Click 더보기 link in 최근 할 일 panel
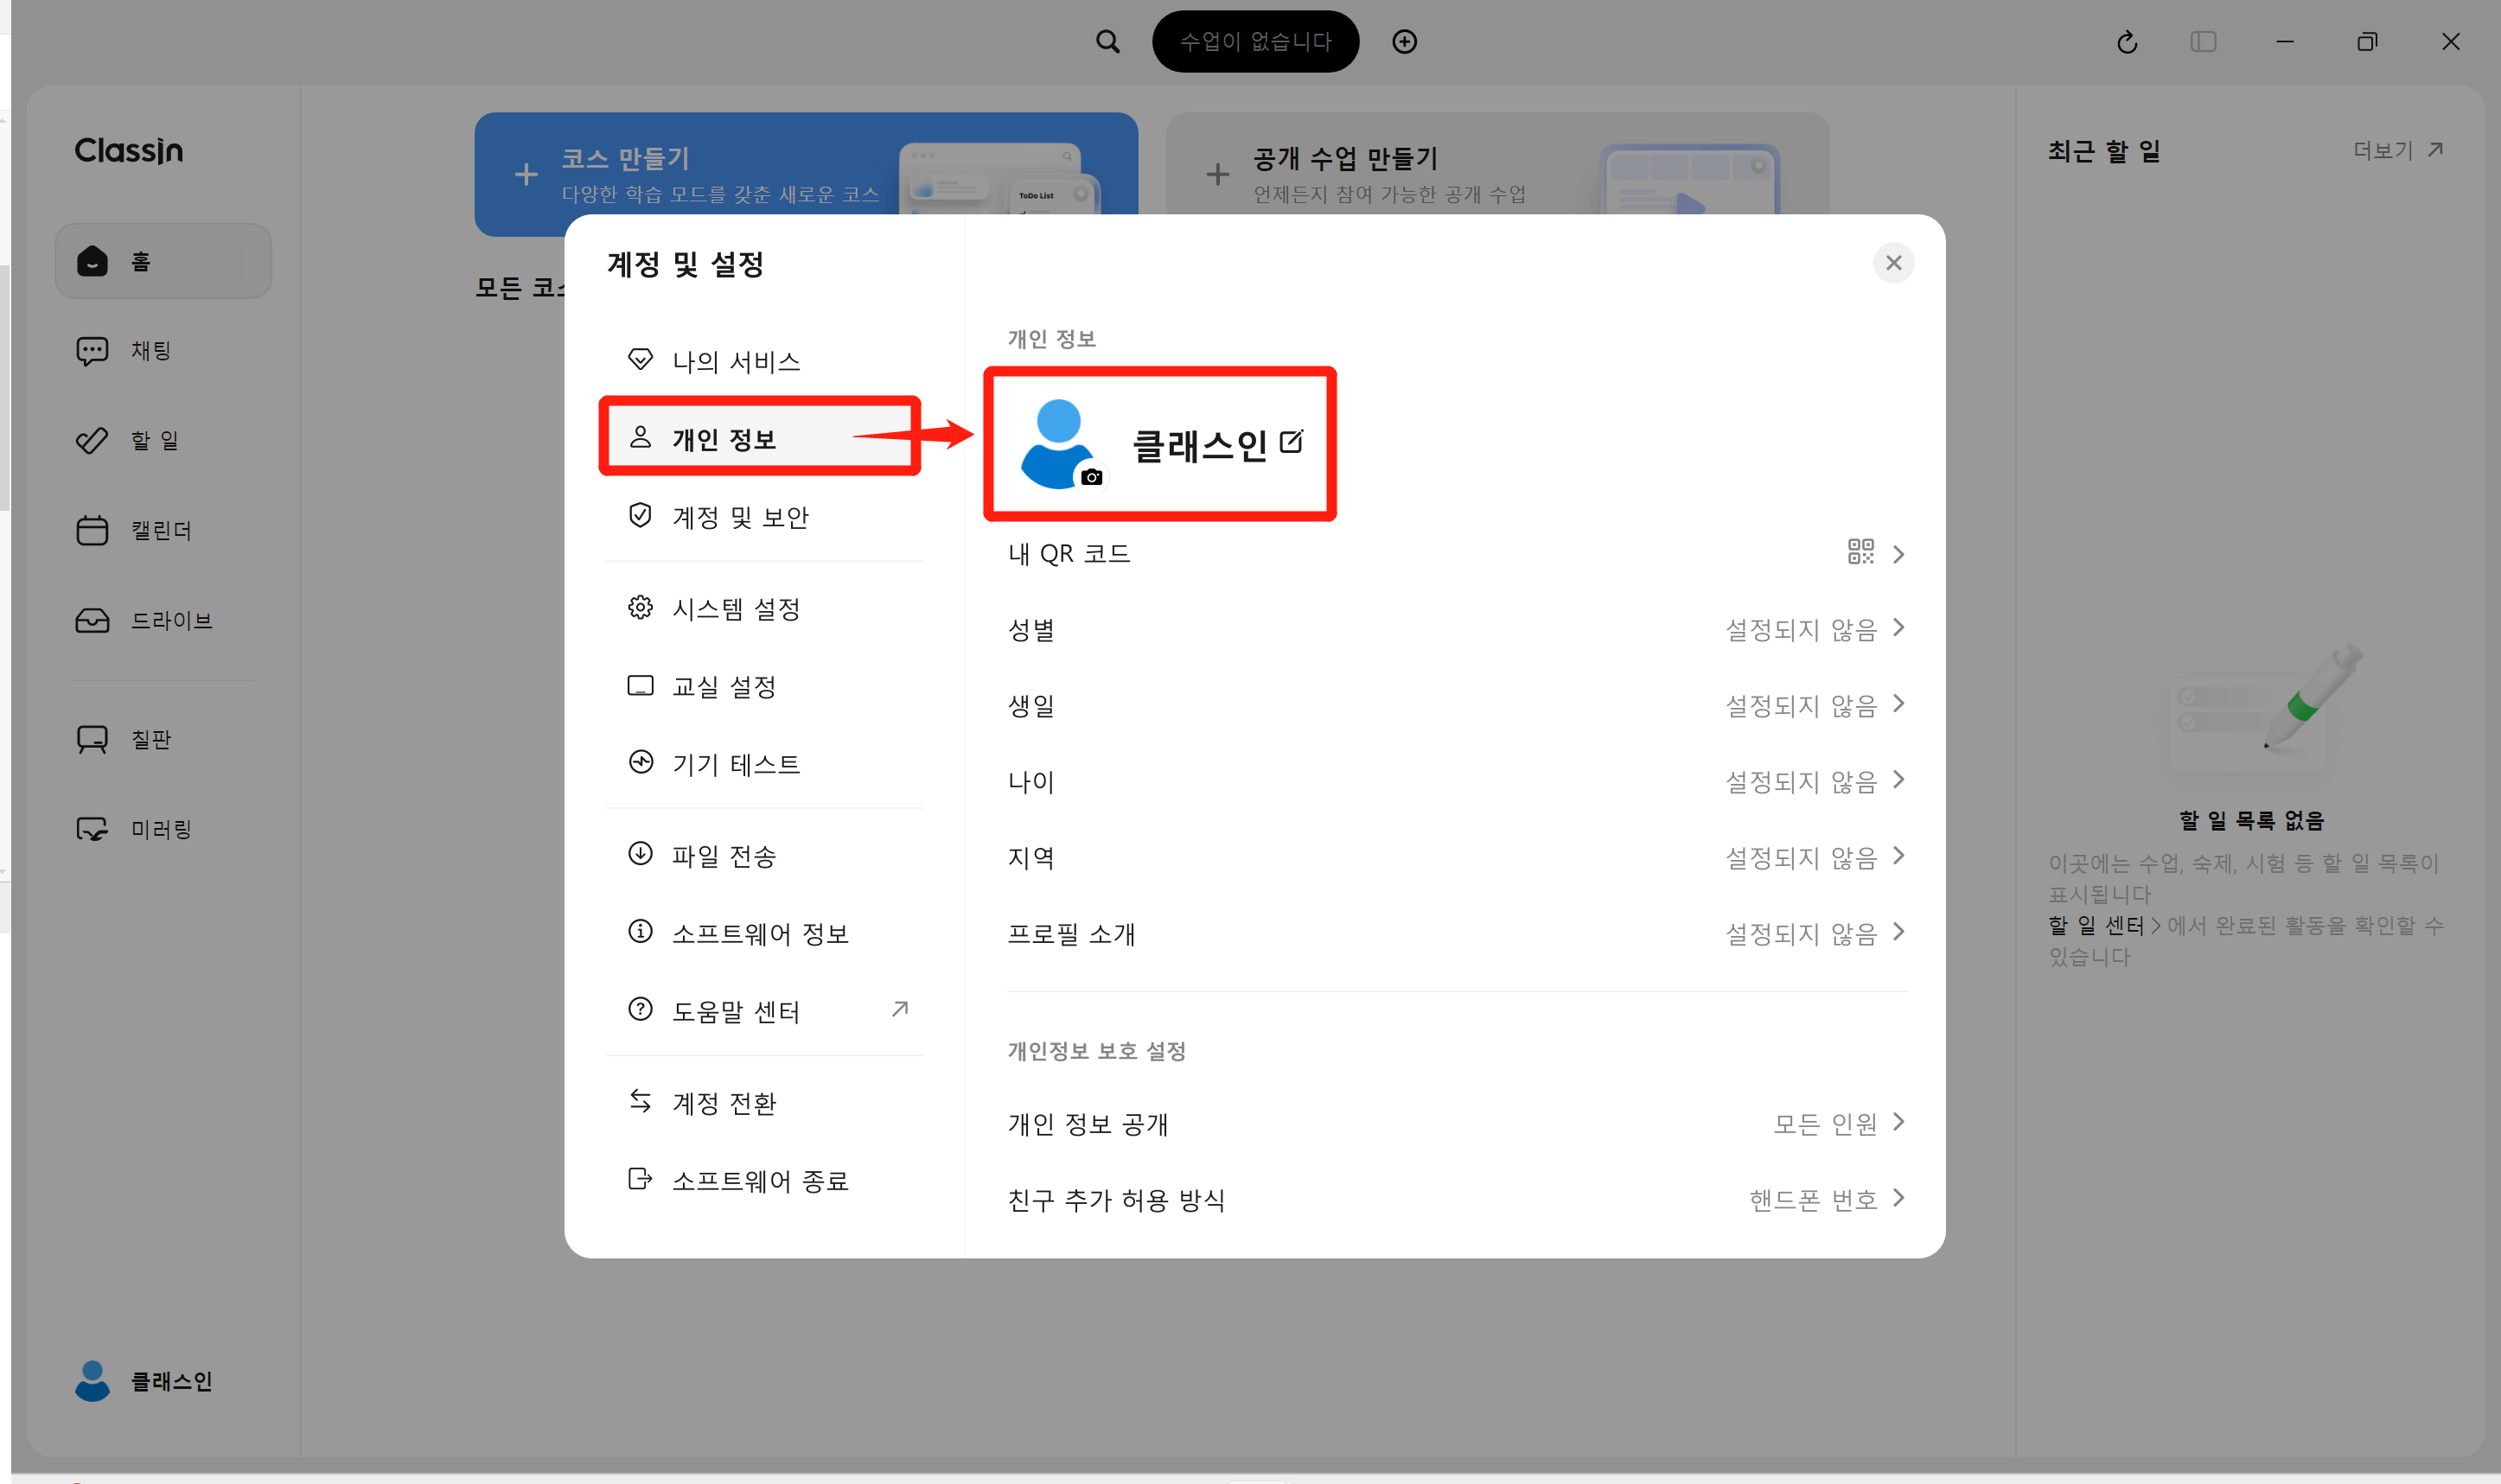 pyautogui.click(x=2398, y=151)
